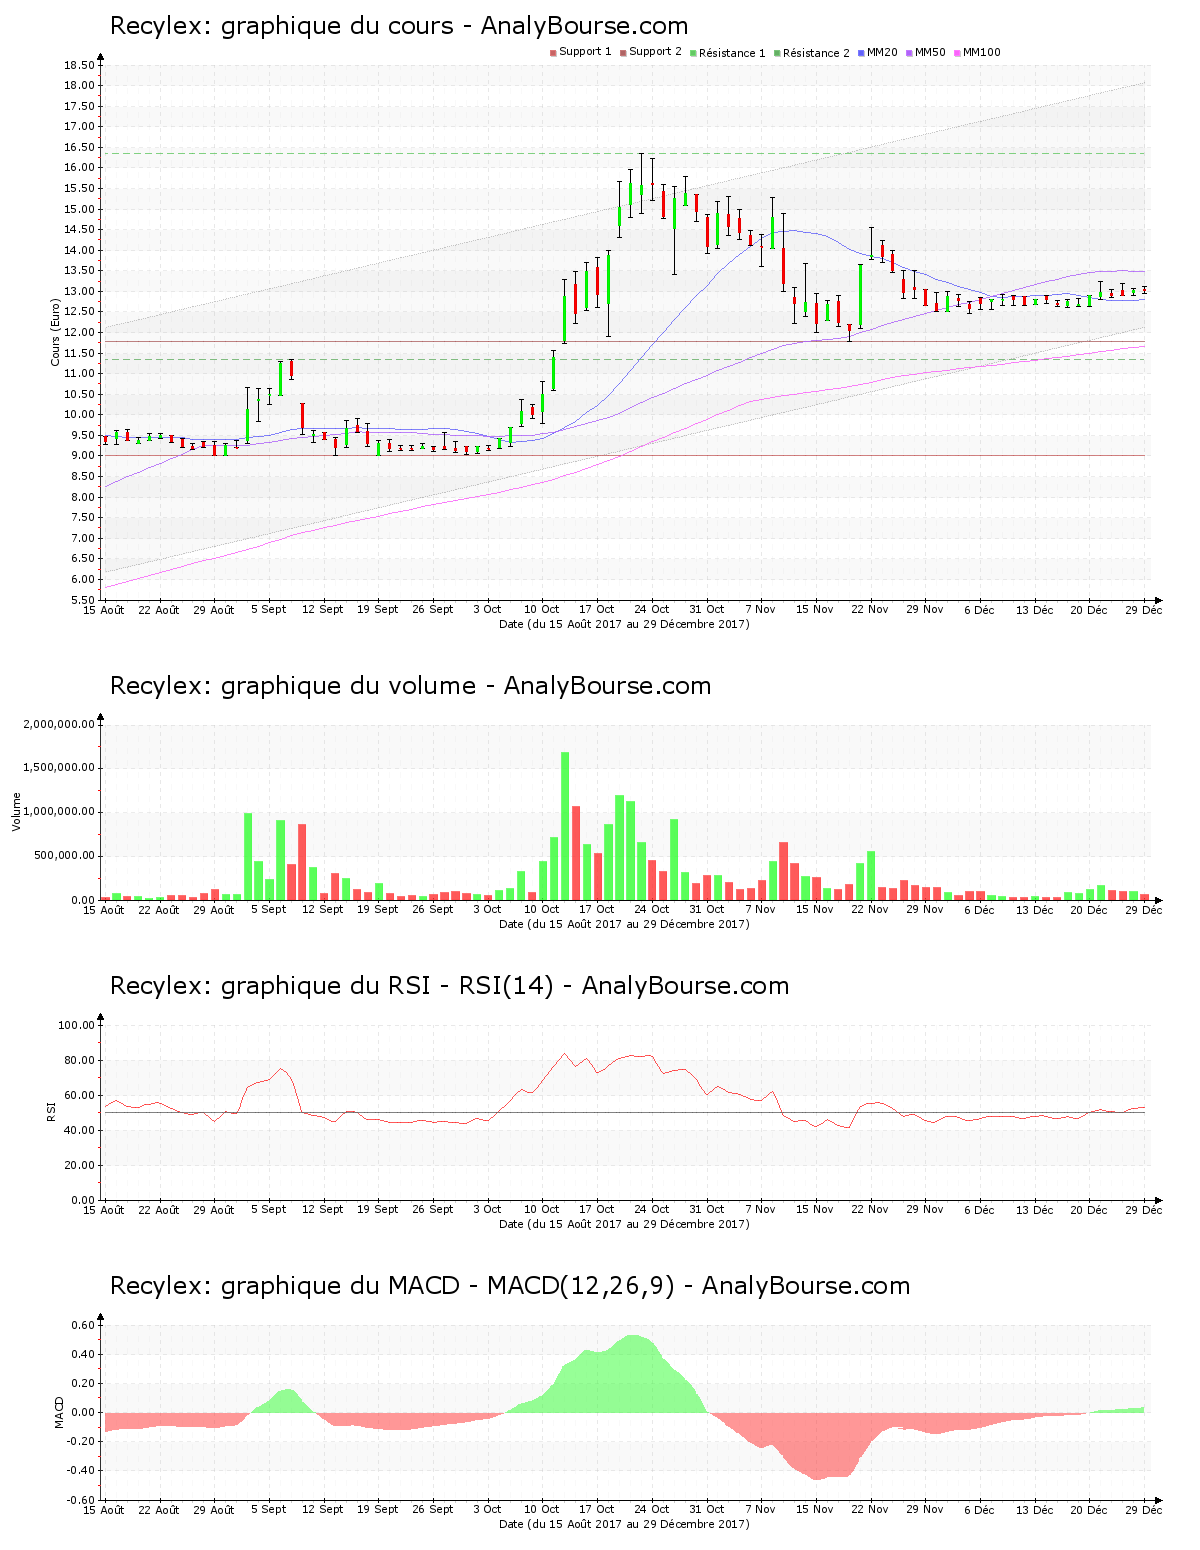Click the 2,000,000.00 value on volume axis
The image size is (1200, 1550).
coord(59,724)
